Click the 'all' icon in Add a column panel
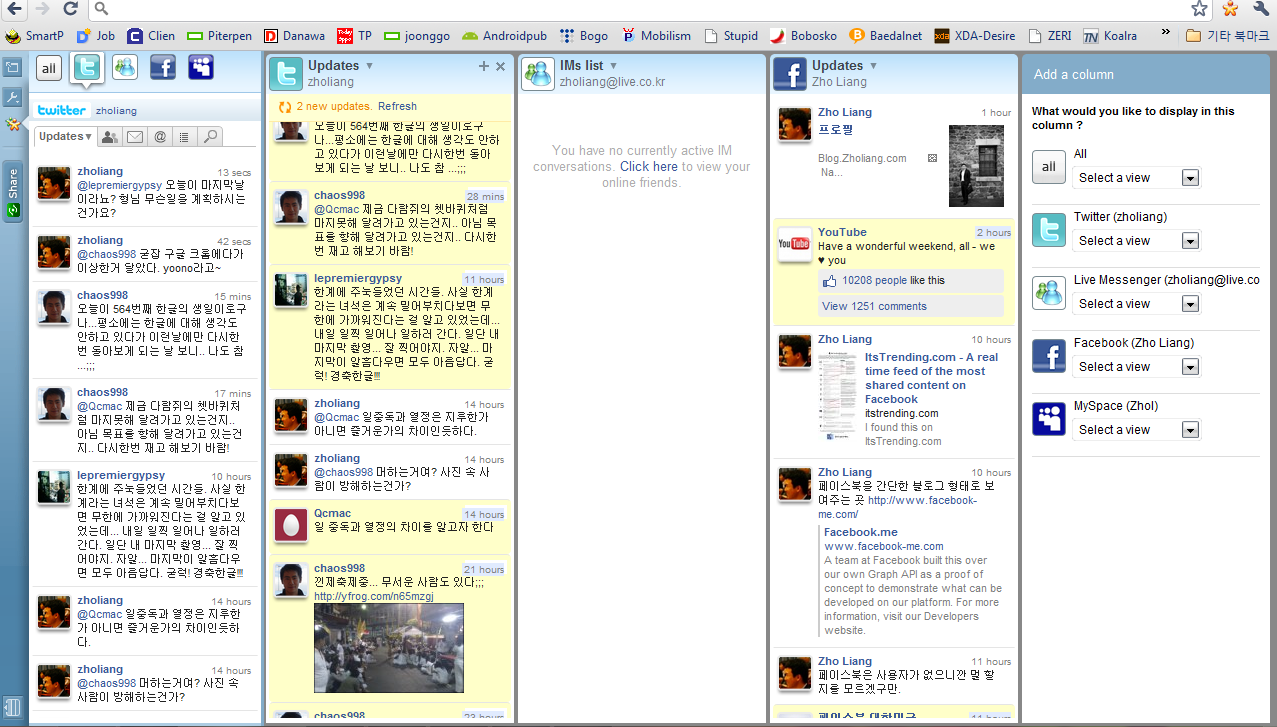This screenshot has width=1277, height=727. 1048,167
